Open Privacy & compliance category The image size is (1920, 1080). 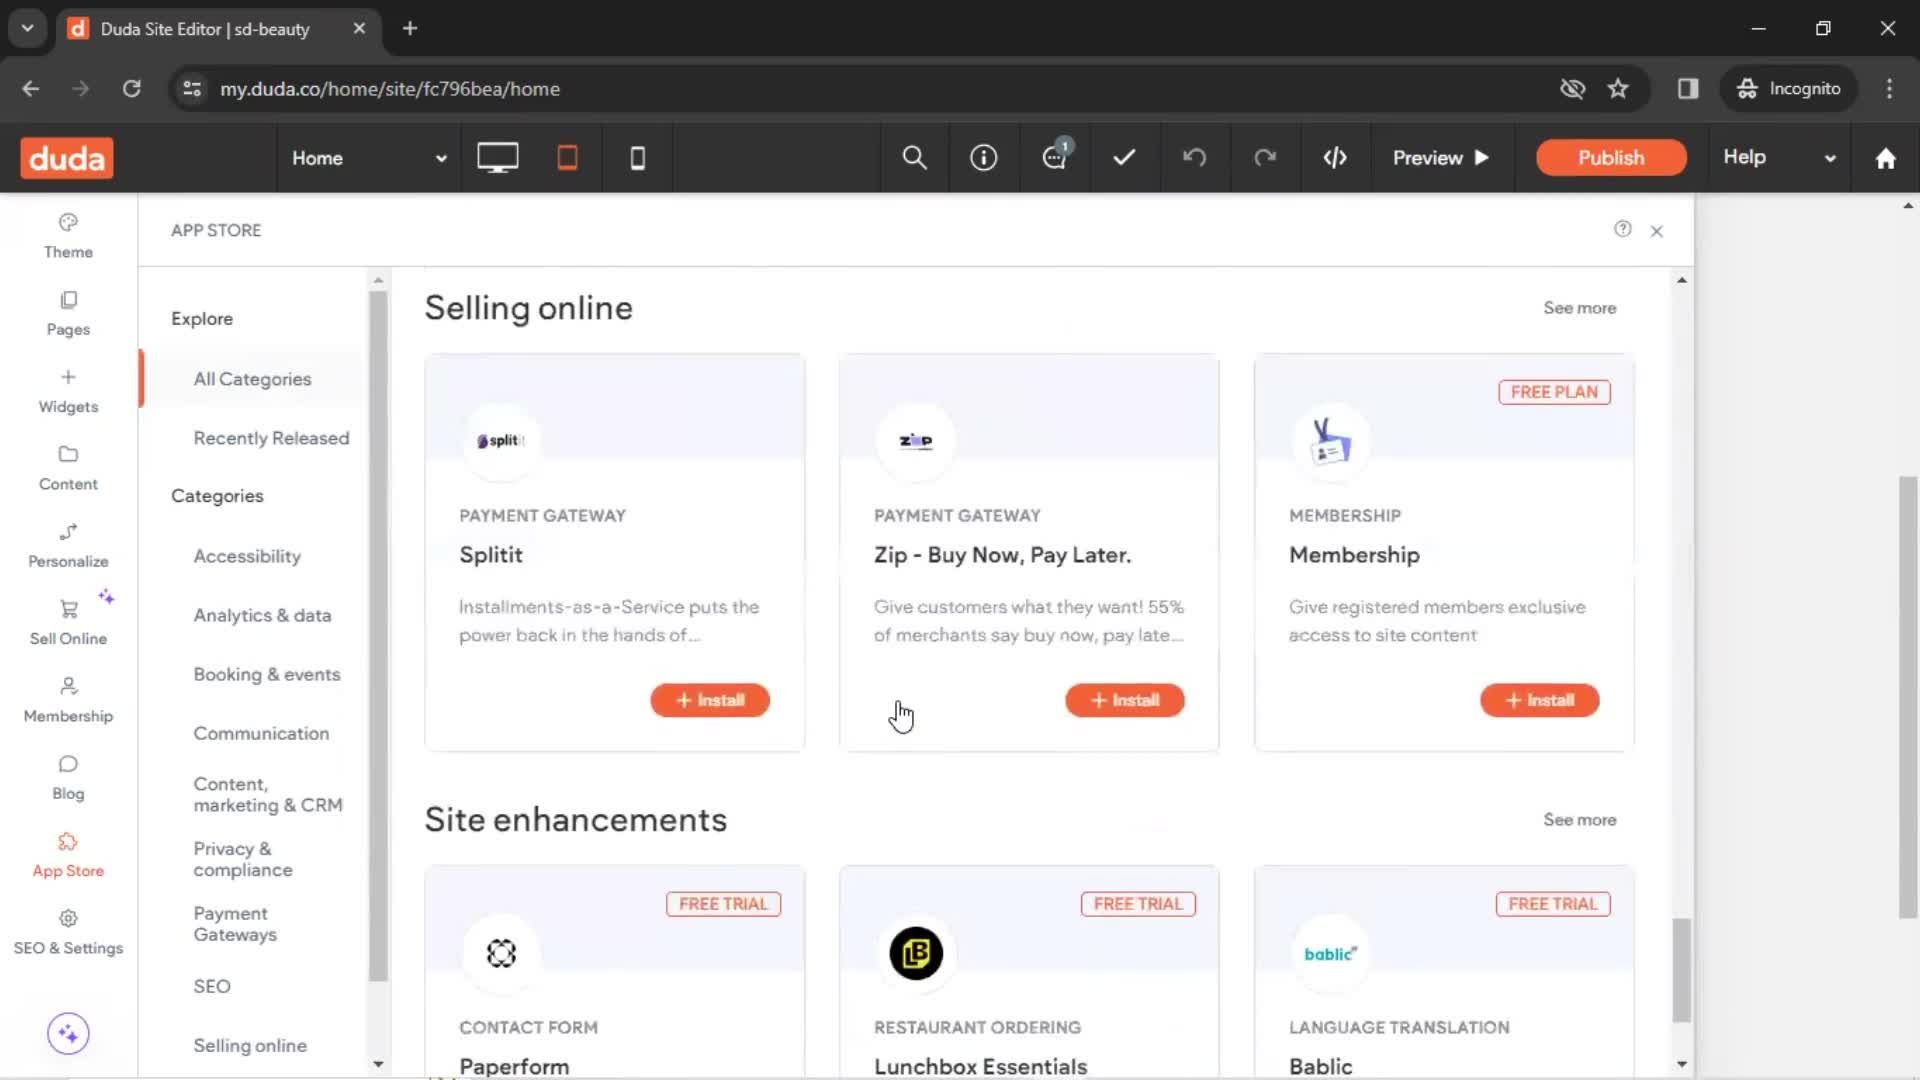click(243, 859)
